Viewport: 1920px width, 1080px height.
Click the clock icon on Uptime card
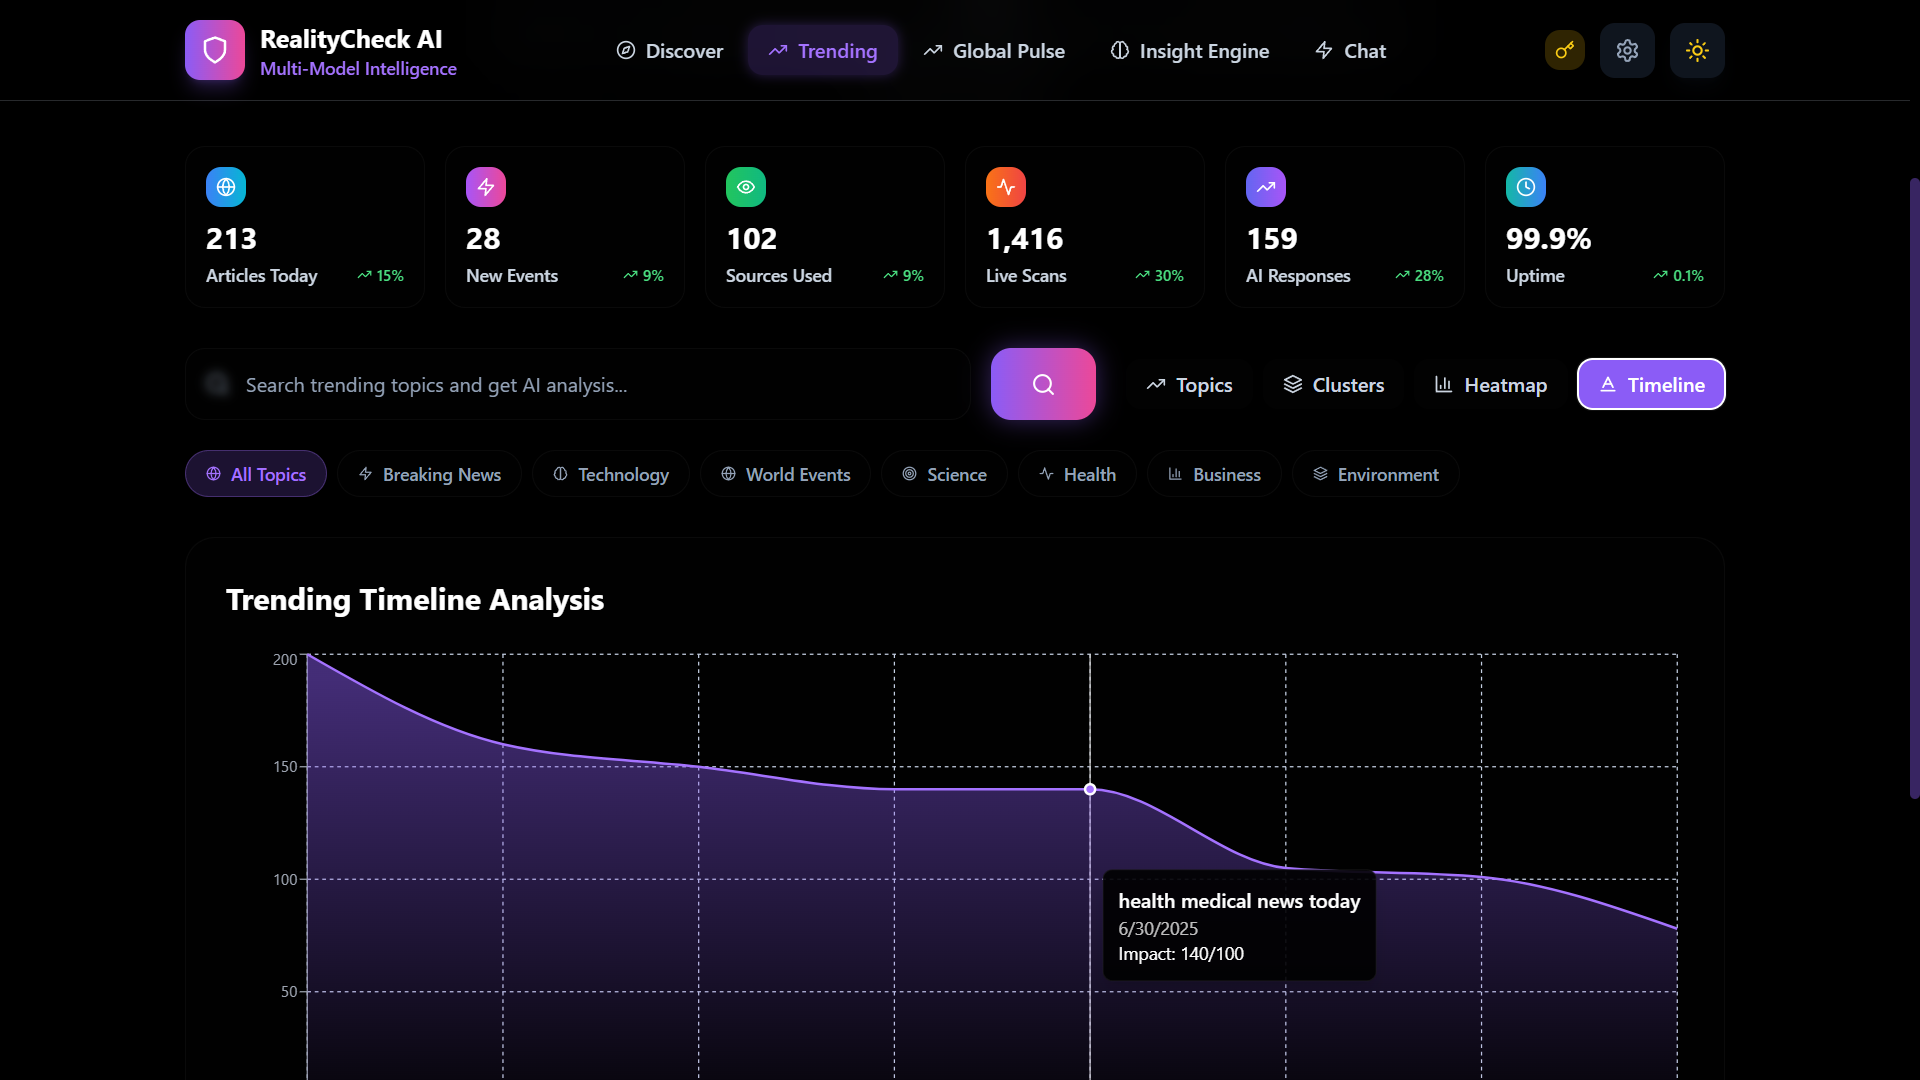[x=1526, y=187]
